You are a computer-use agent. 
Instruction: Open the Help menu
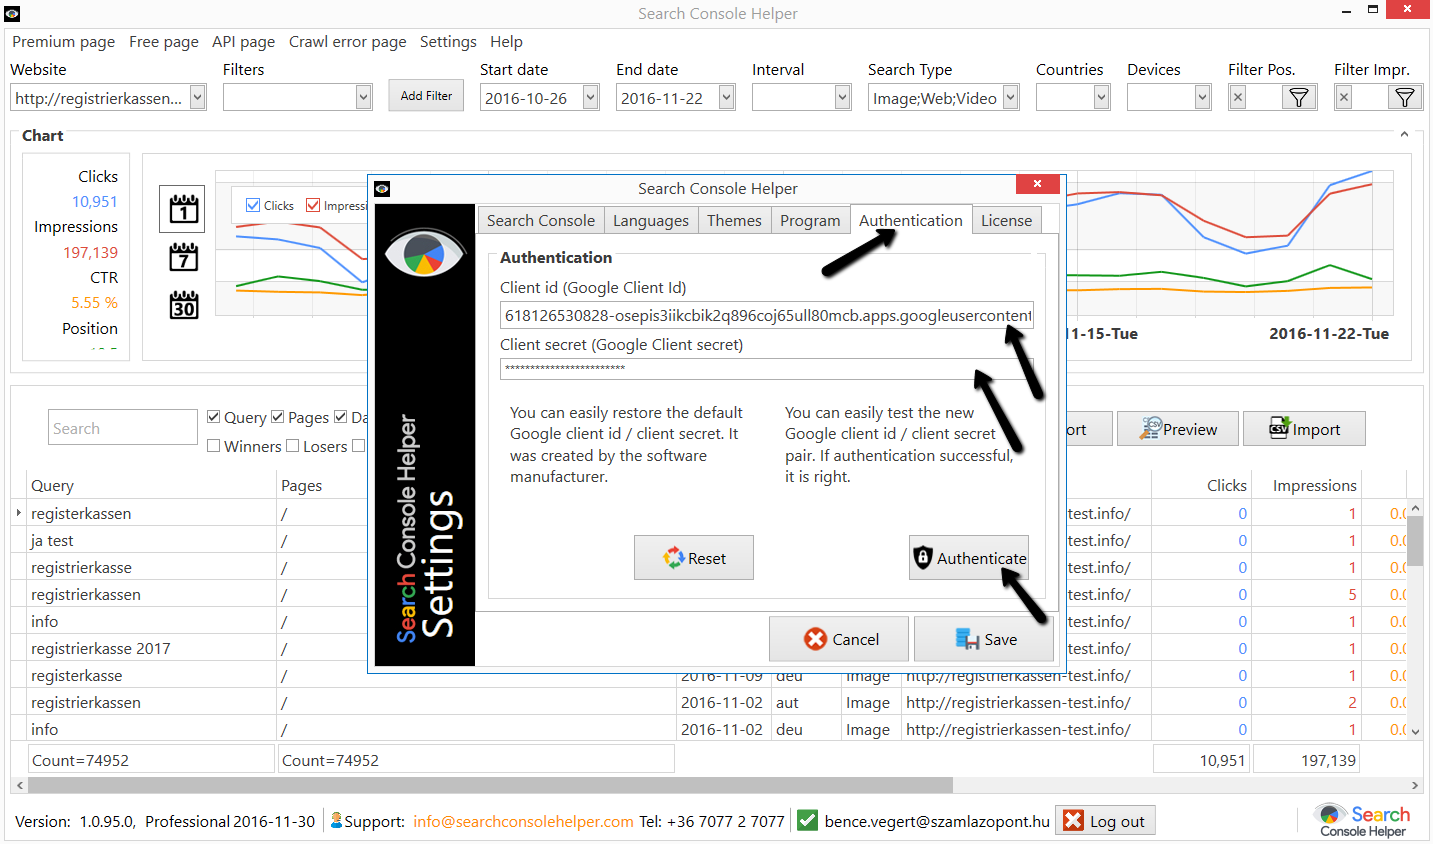(506, 42)
